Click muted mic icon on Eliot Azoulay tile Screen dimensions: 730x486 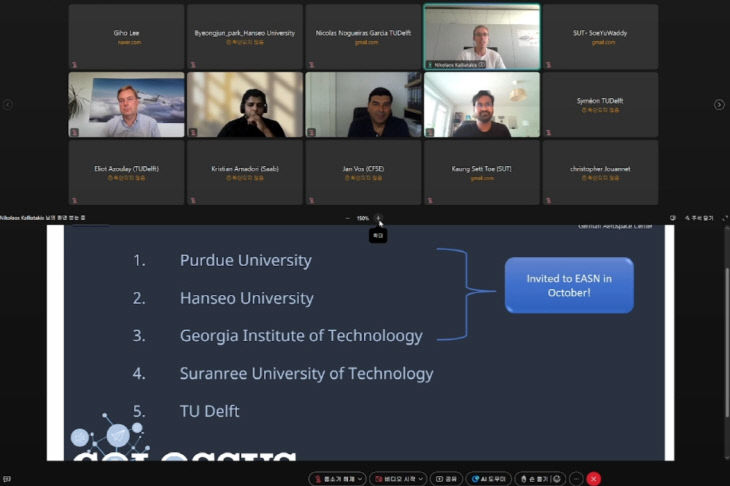(x=74, y=201)
